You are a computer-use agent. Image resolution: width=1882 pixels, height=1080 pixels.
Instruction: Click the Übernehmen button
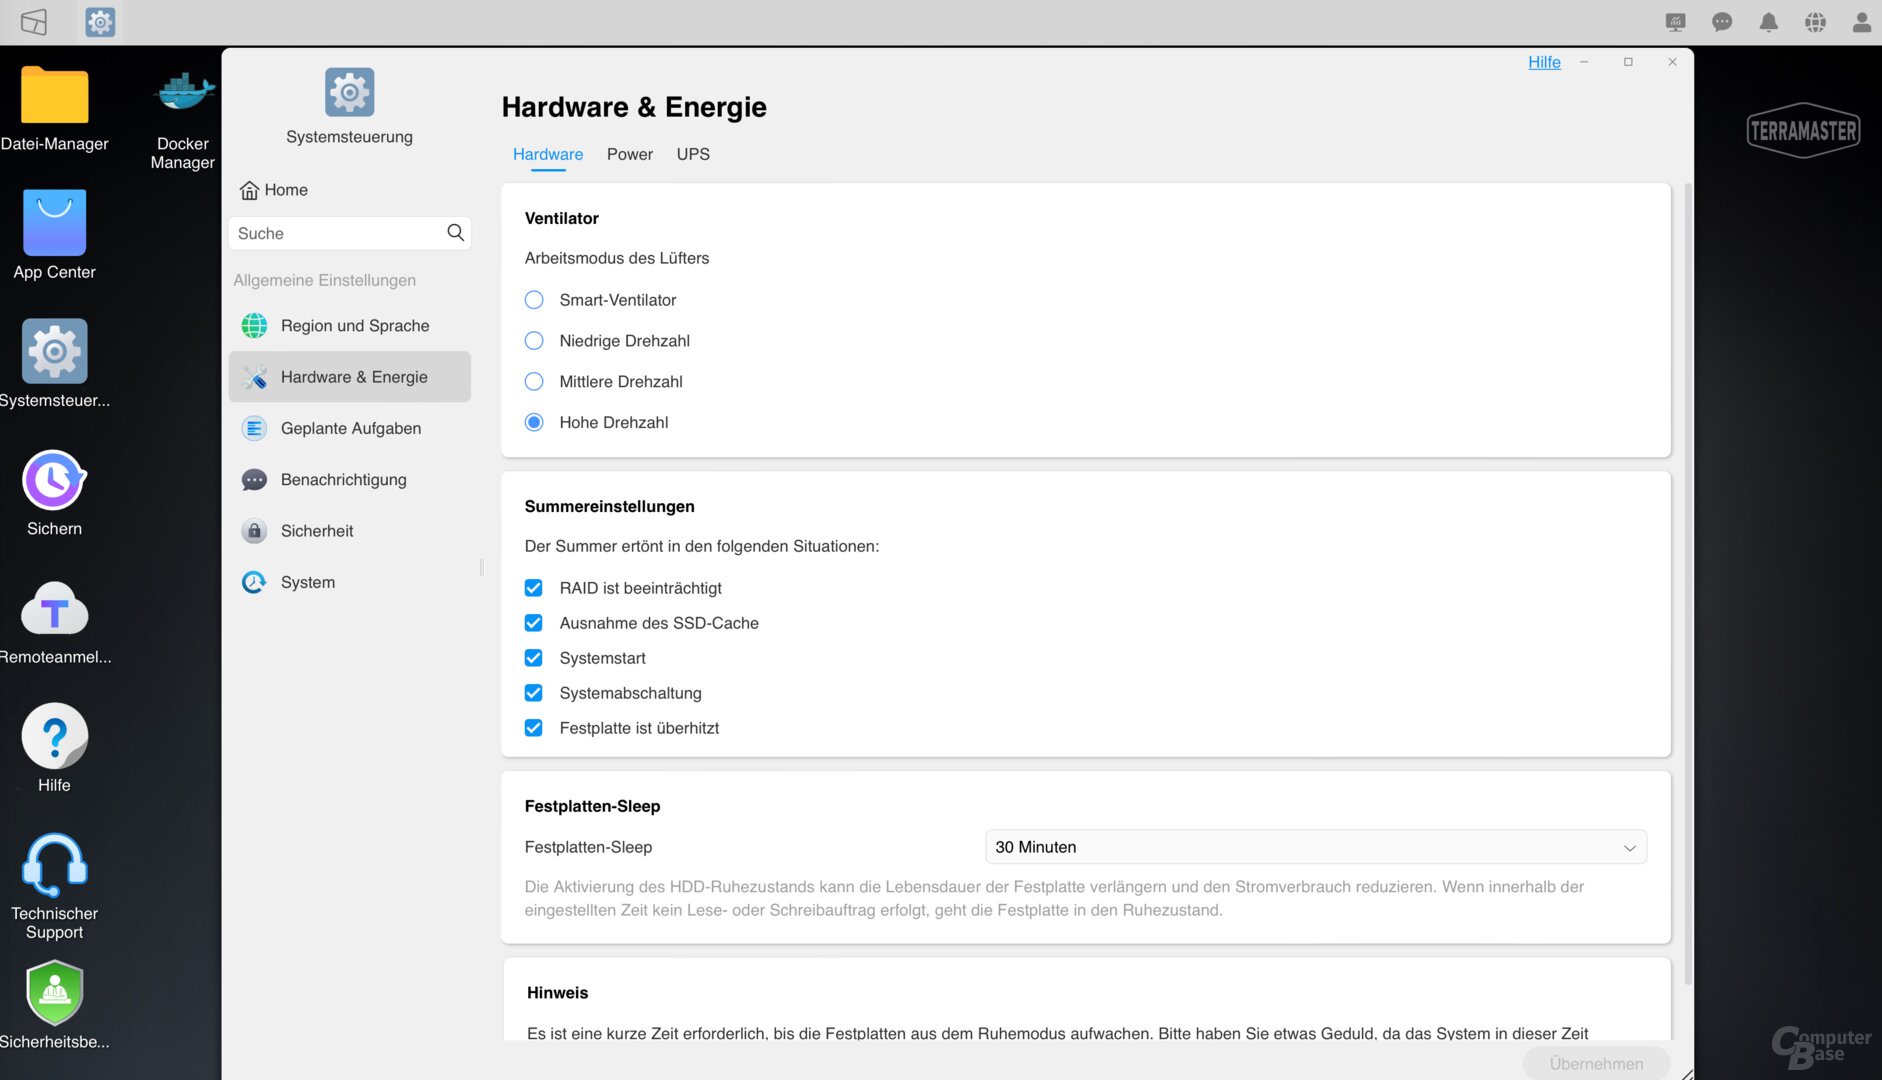coord(1595,1063)
